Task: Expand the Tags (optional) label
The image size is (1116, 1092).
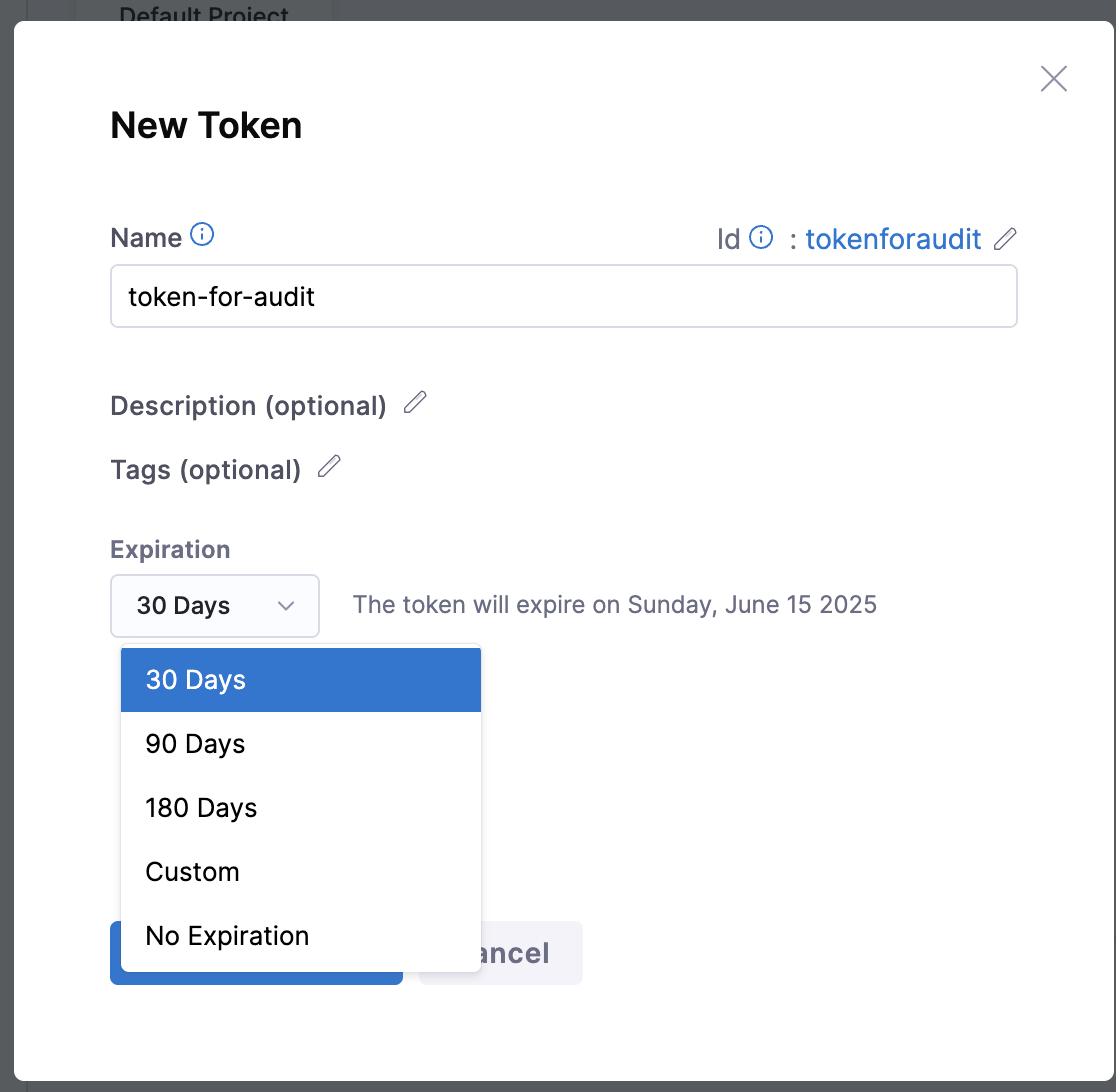Action: tap(205, 470)
